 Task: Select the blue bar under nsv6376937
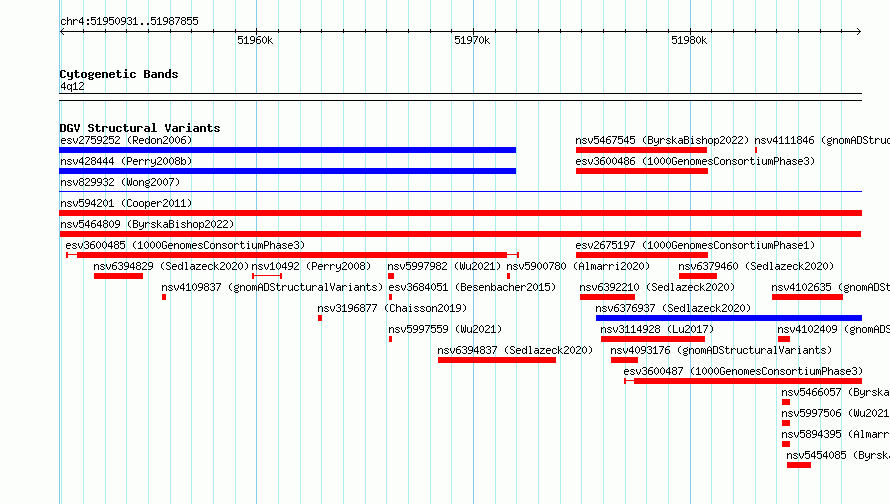click(729, 318)
